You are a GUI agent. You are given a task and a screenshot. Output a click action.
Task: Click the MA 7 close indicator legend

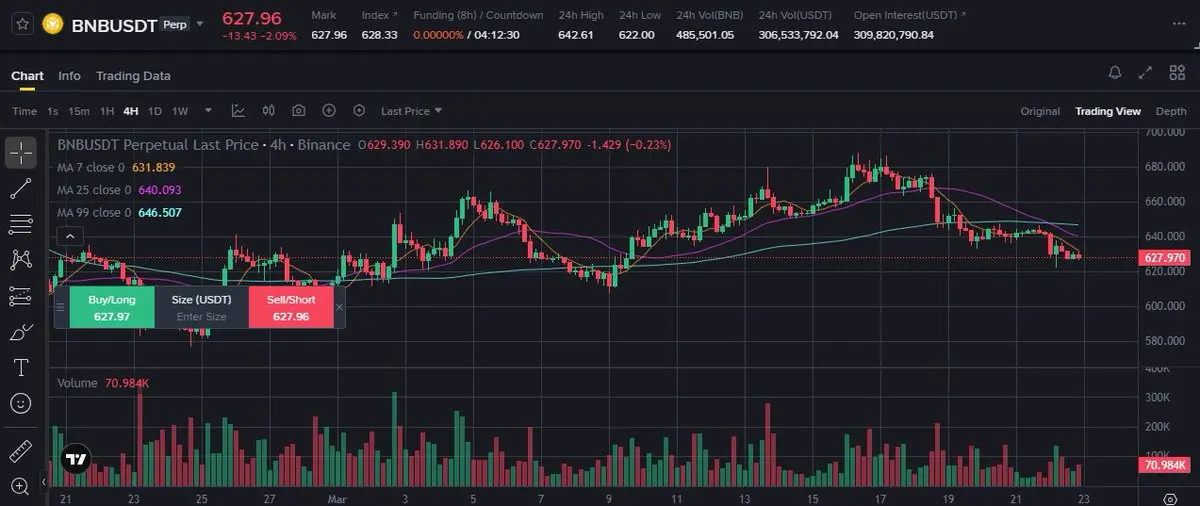[x=116, y=167]
